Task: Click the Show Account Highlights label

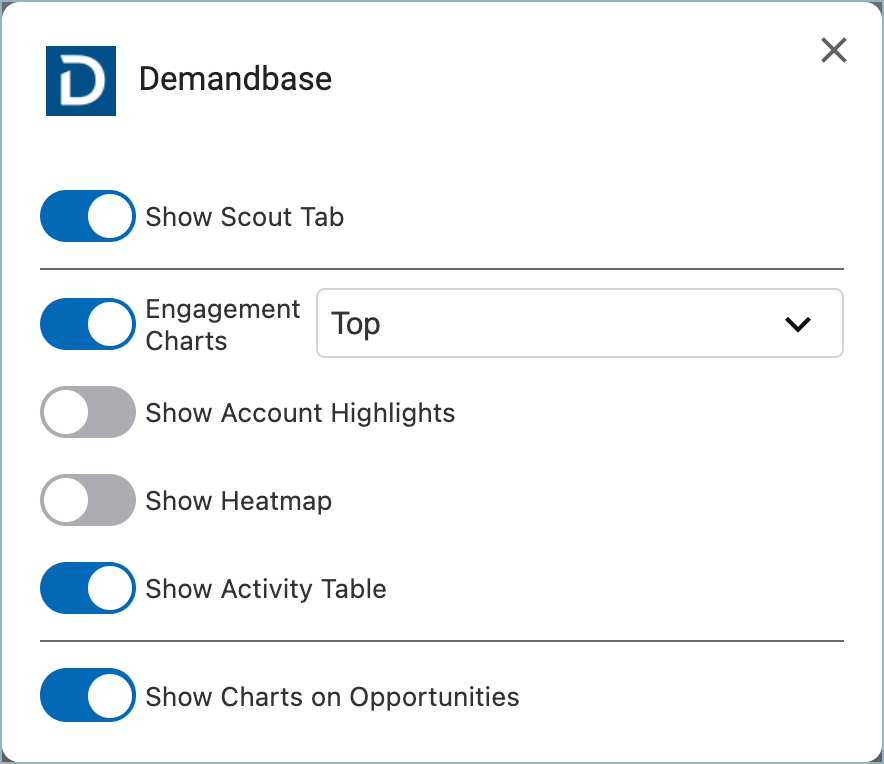Action: tap(300, 413)
